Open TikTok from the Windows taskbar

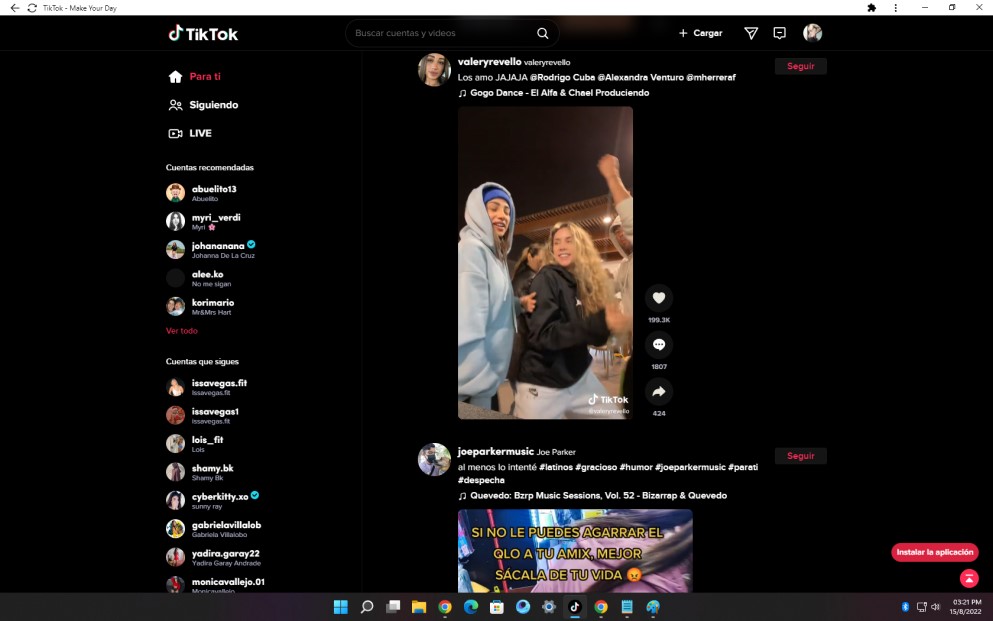click(x=574, y=607)
